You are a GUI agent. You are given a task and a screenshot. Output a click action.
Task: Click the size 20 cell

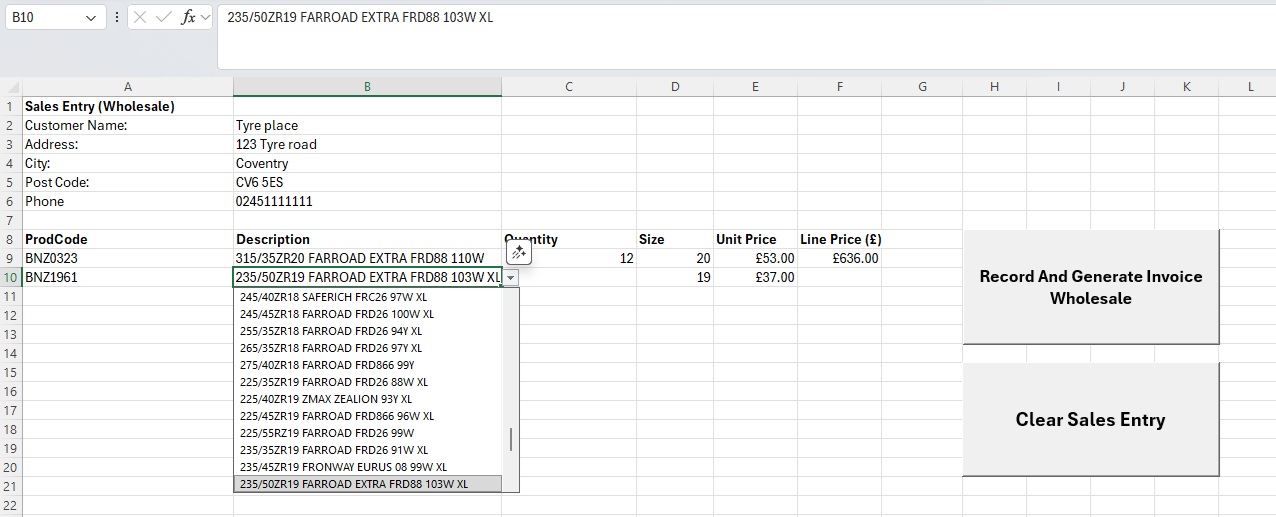point(675,258)
